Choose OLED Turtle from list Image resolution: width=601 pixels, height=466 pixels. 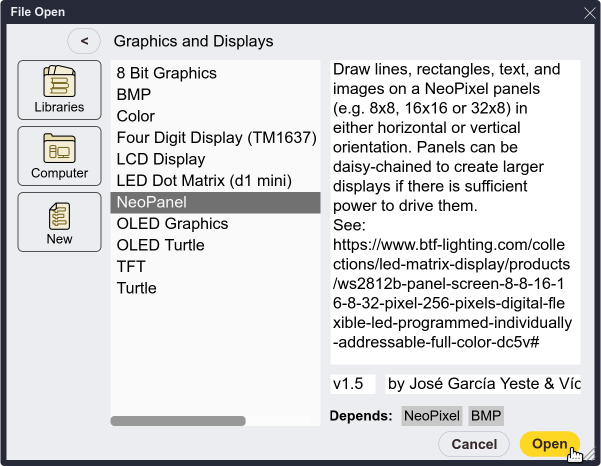[160, 245]
